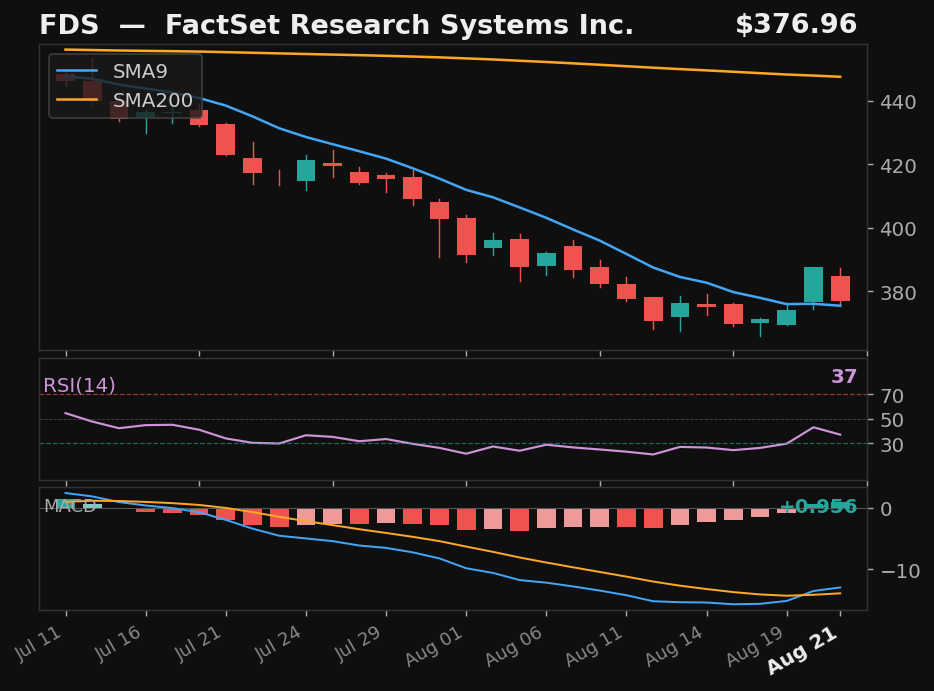The image size is (934, 691).
Task: Click the Aug 06 date label
Action: [514, 646]
